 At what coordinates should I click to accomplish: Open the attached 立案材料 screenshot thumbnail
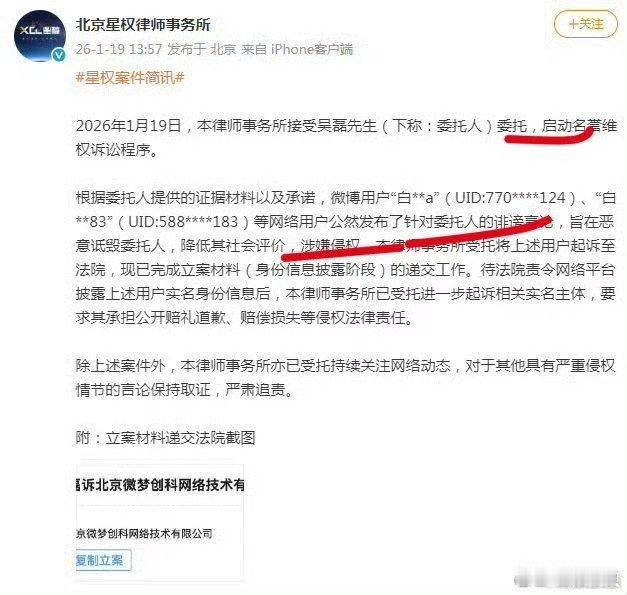click(x=160, y=520)
